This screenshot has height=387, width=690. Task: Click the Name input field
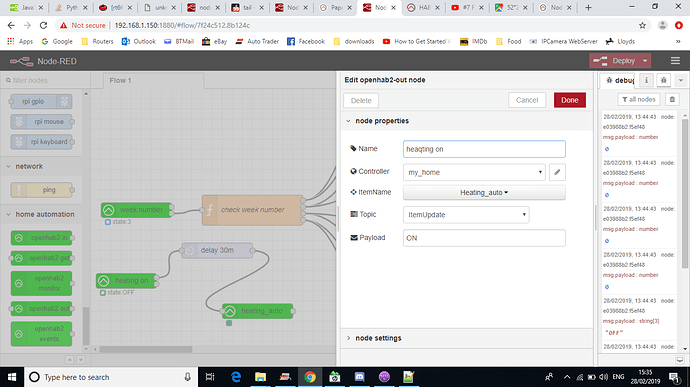pos(484,149)
